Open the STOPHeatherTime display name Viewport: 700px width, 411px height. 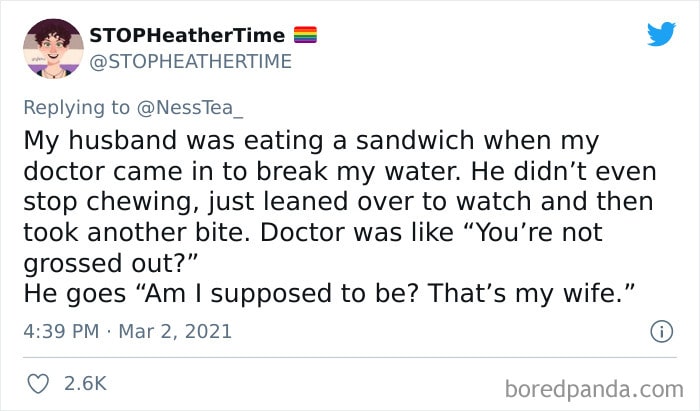[x=187, y=35]
